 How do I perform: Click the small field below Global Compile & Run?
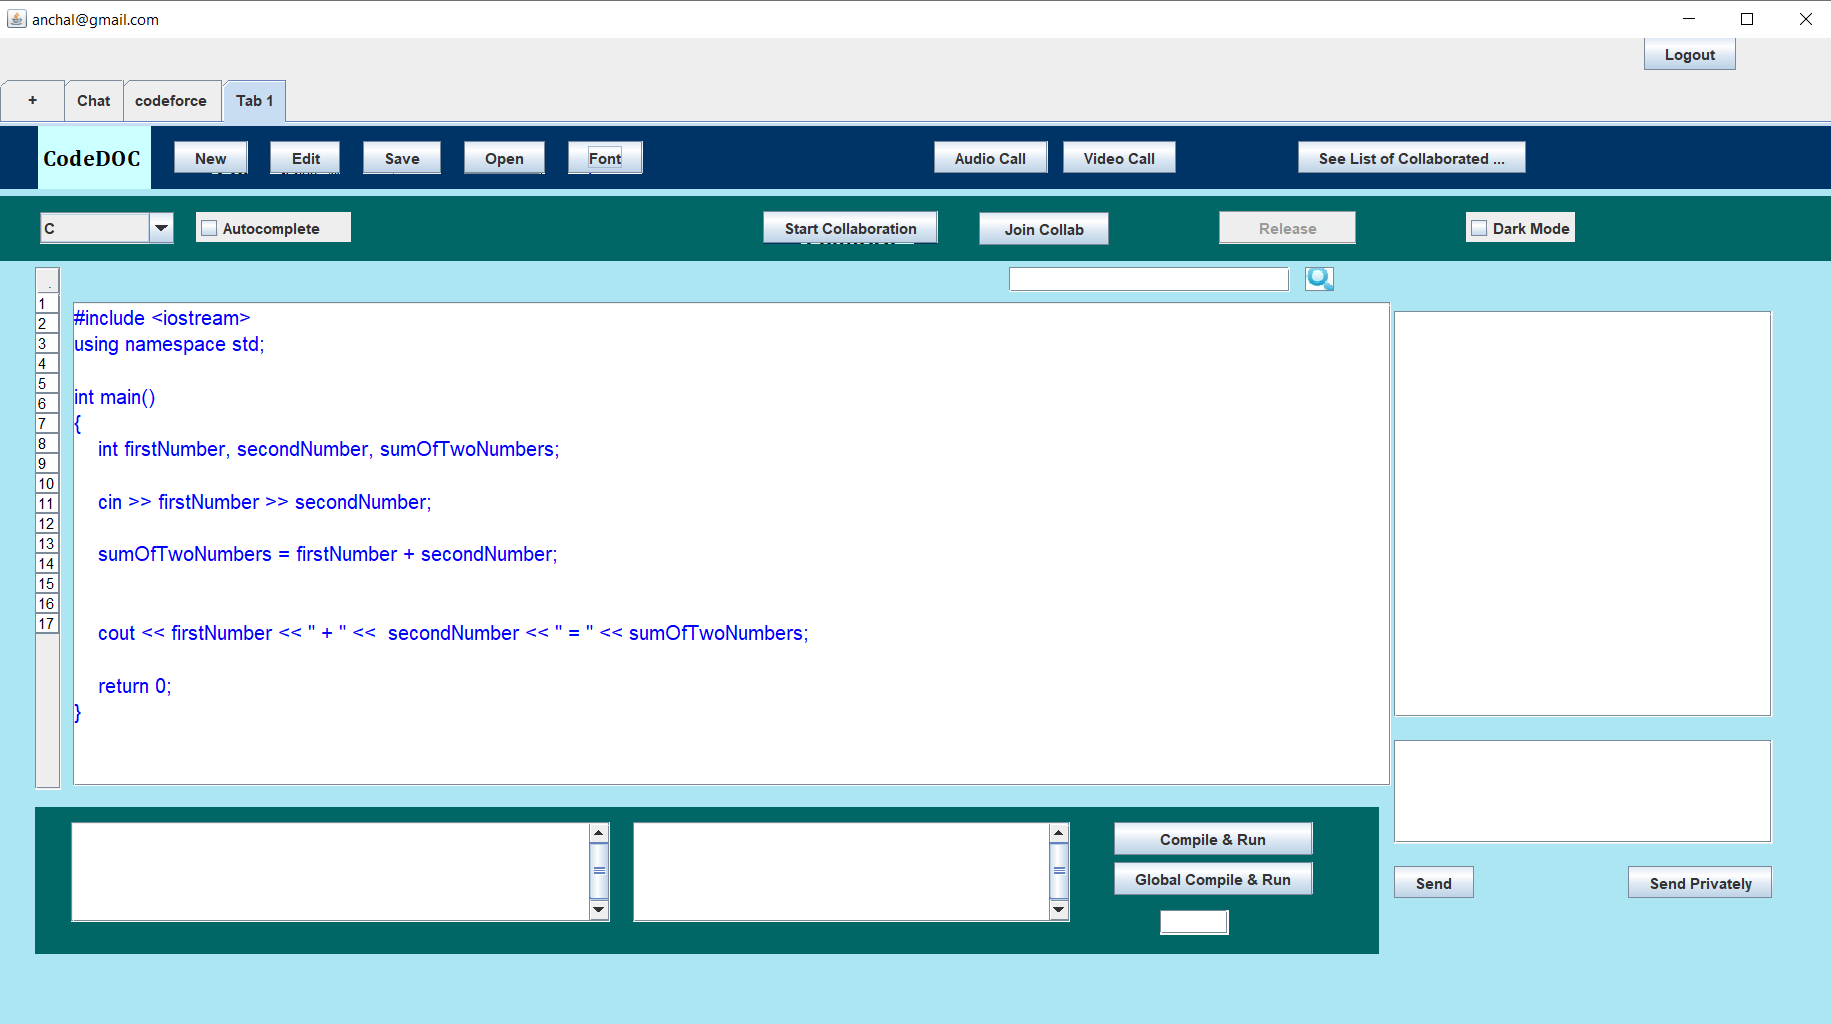[x=1194, y=922]
